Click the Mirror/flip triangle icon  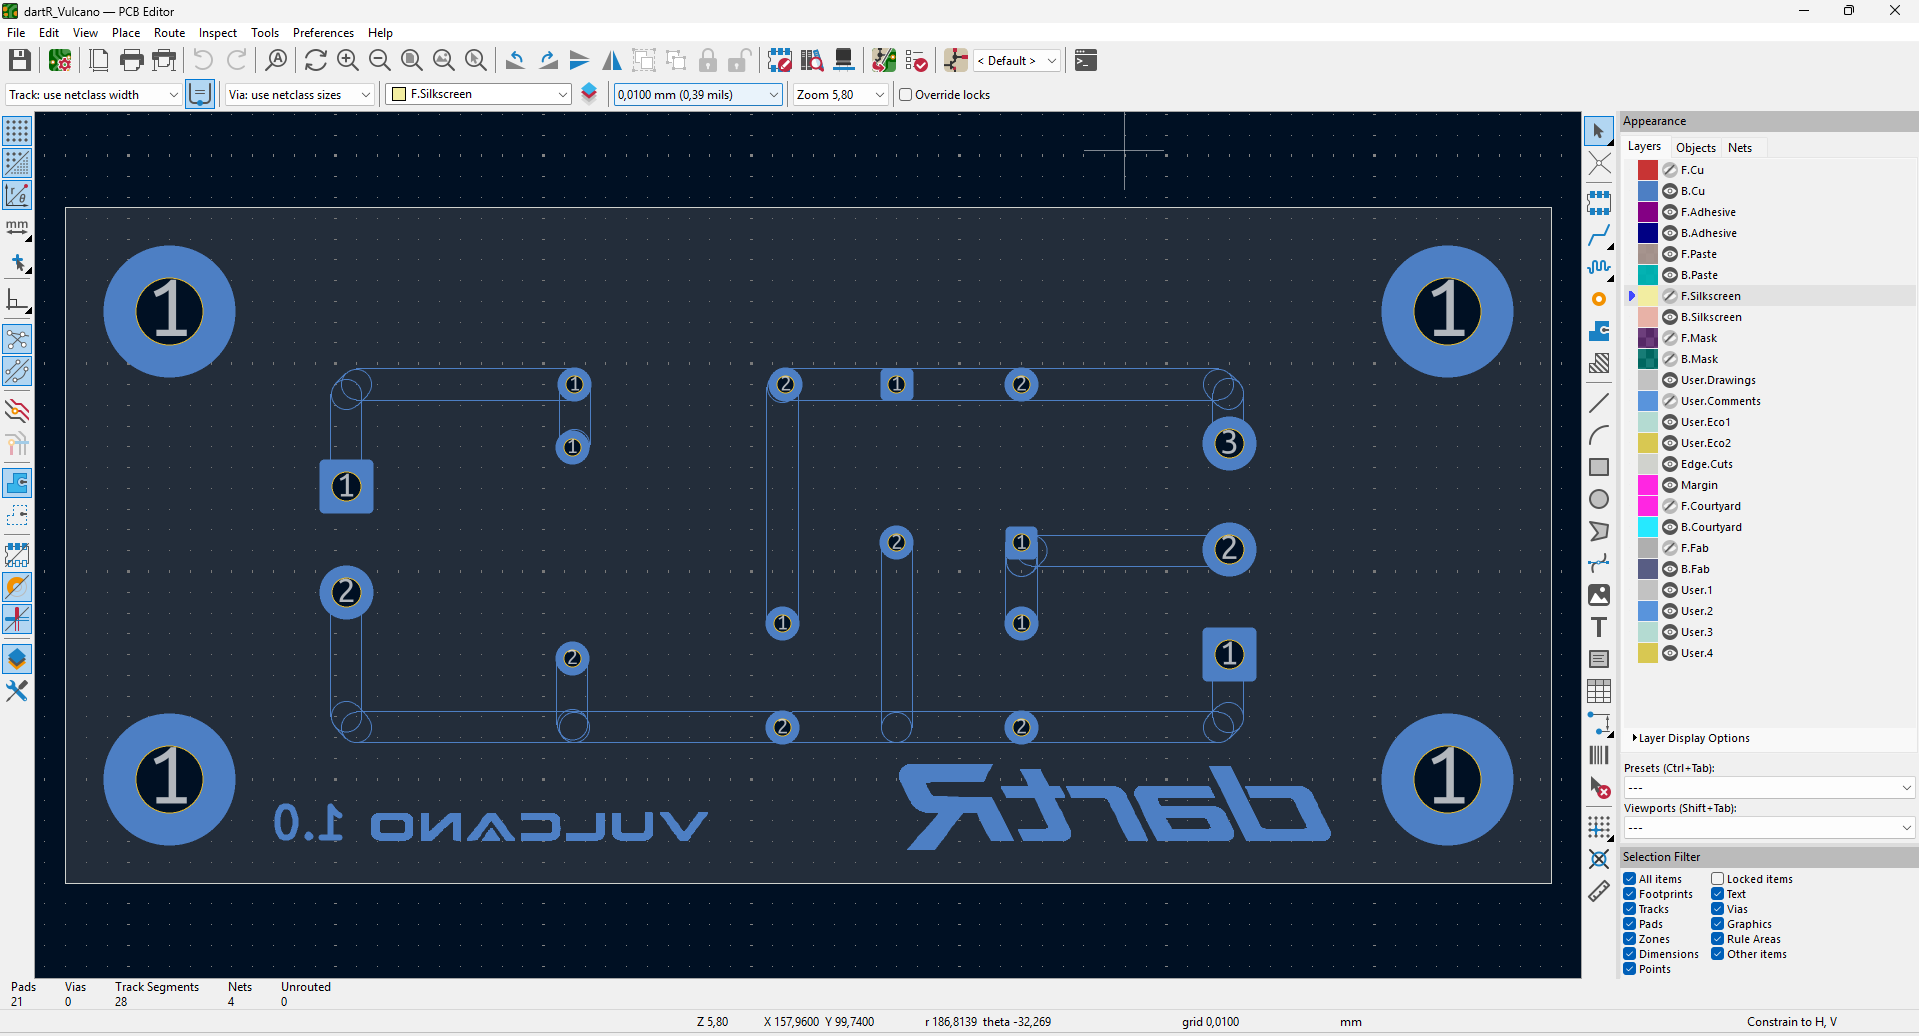click(x=612, y=60)
